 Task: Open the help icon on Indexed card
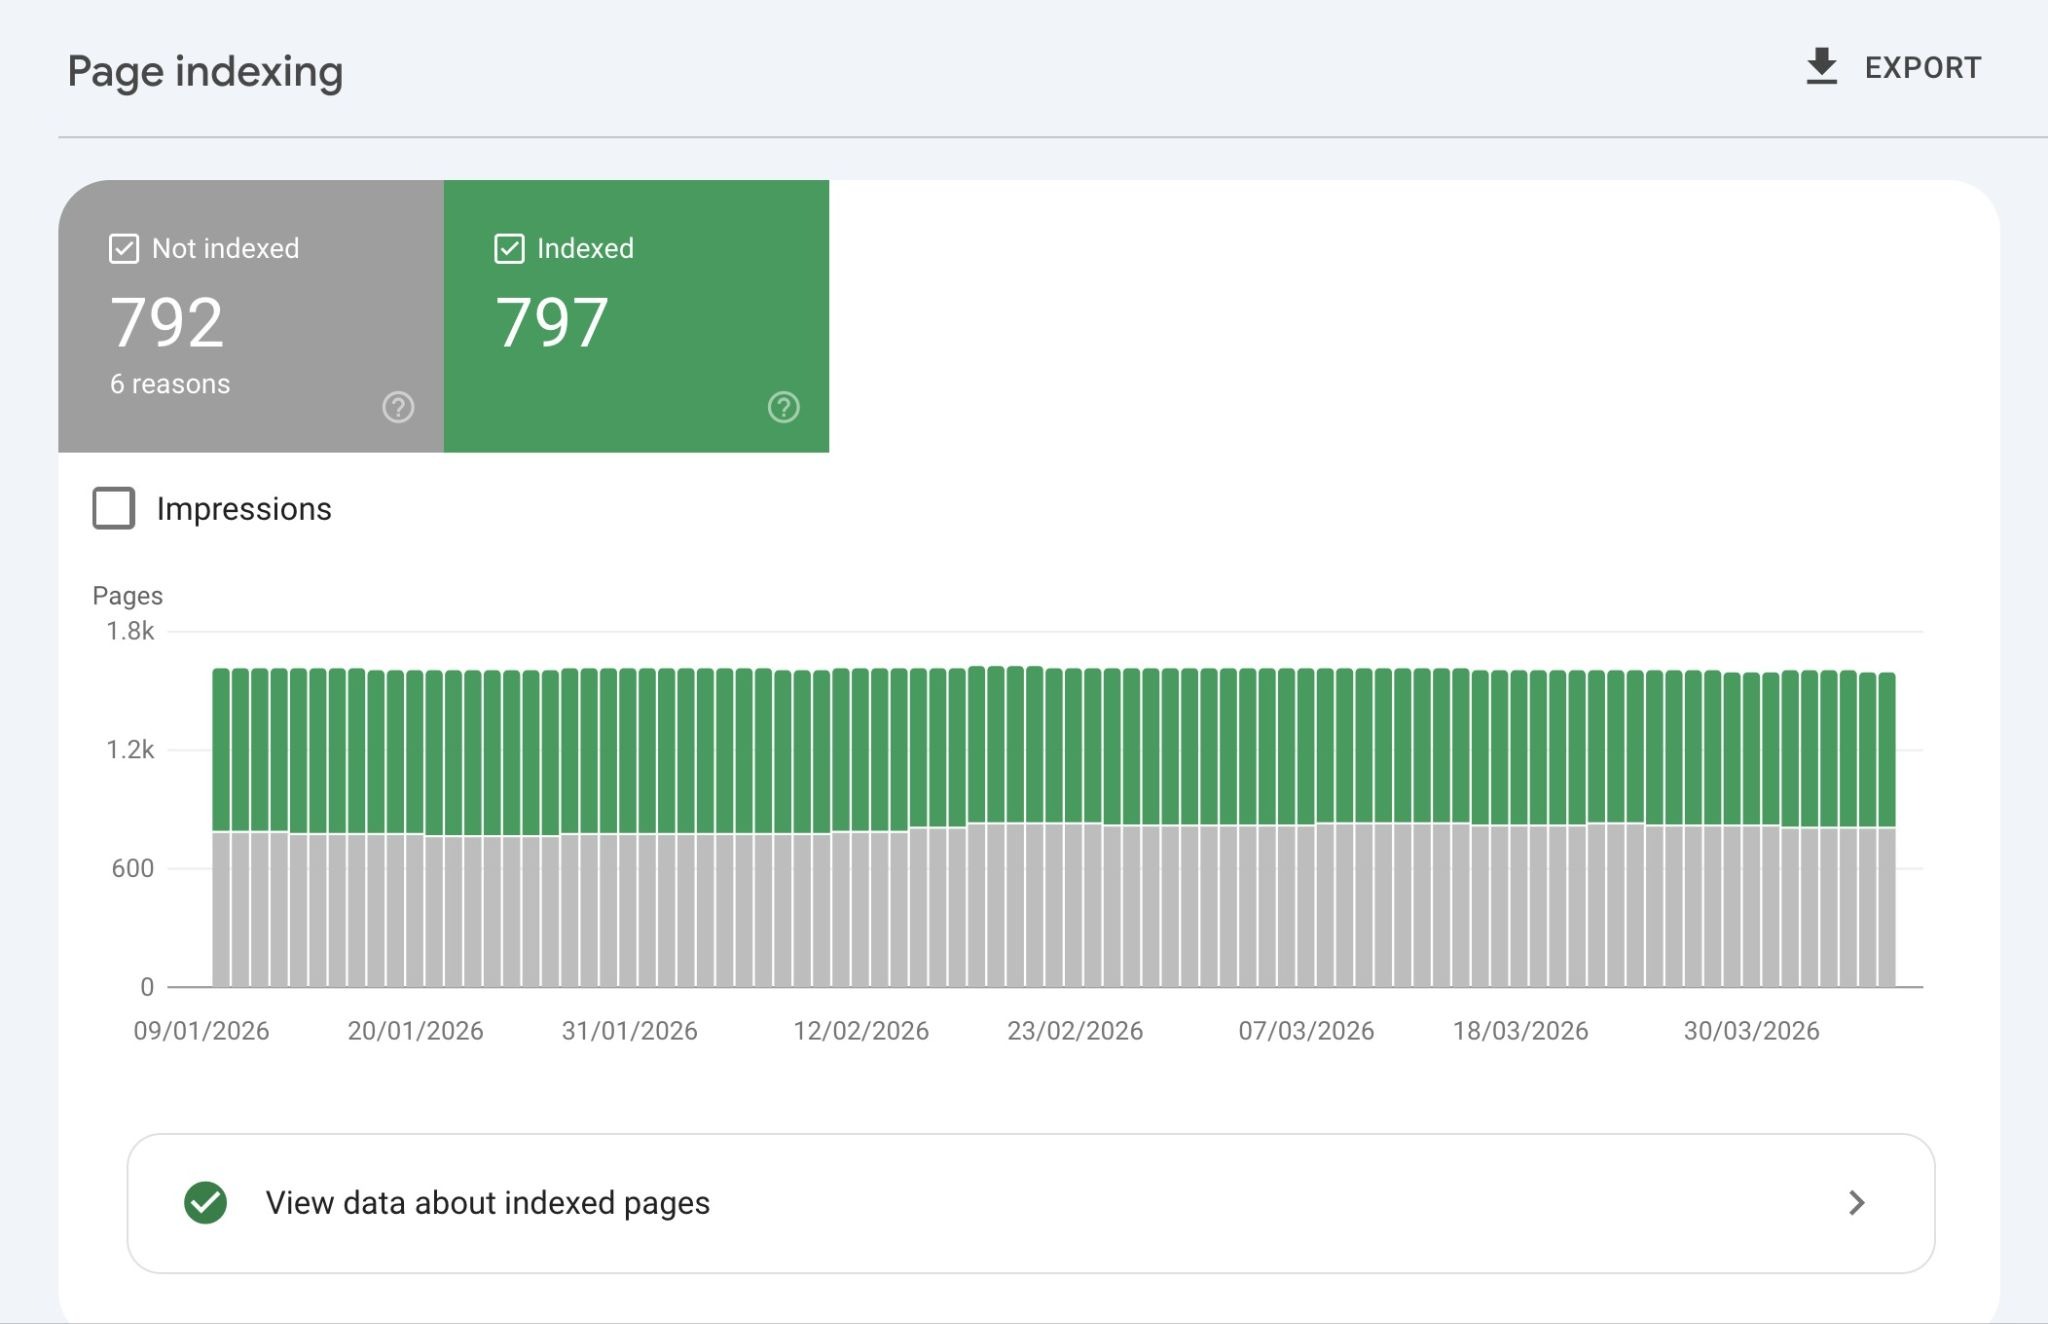[x=784, y=407]
